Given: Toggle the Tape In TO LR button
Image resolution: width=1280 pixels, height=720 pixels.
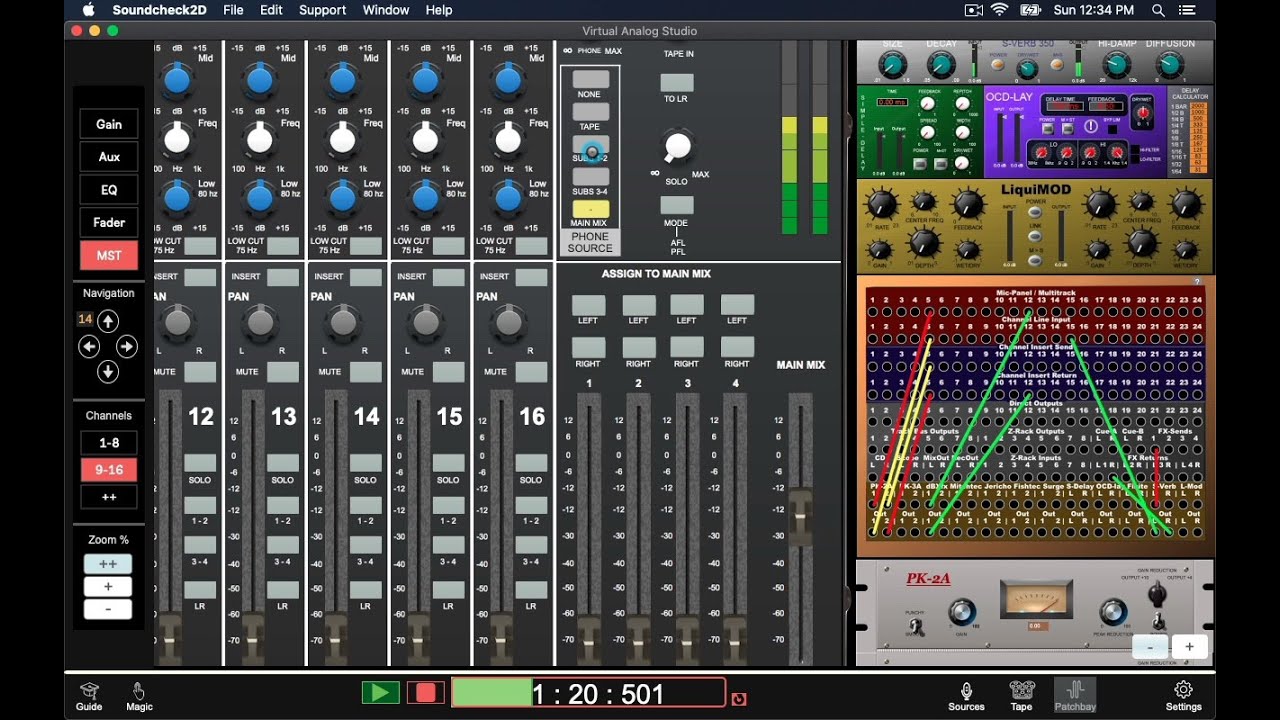Looking at the screenshot, I should (x=677, y=83).
